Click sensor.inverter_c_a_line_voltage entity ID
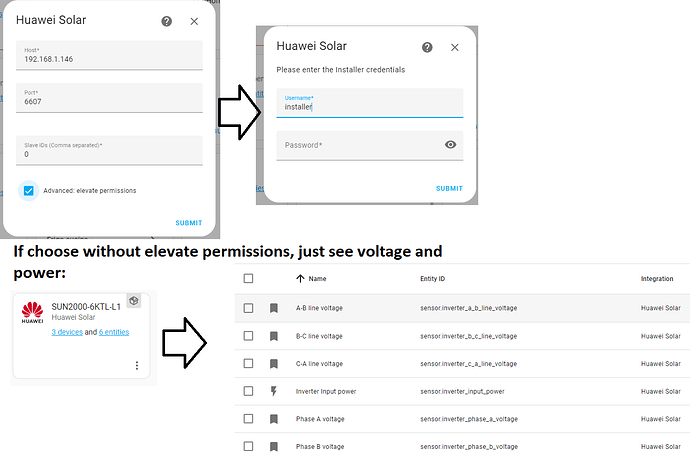Screen dimensions: 690x459 click(x=469, y=364)
